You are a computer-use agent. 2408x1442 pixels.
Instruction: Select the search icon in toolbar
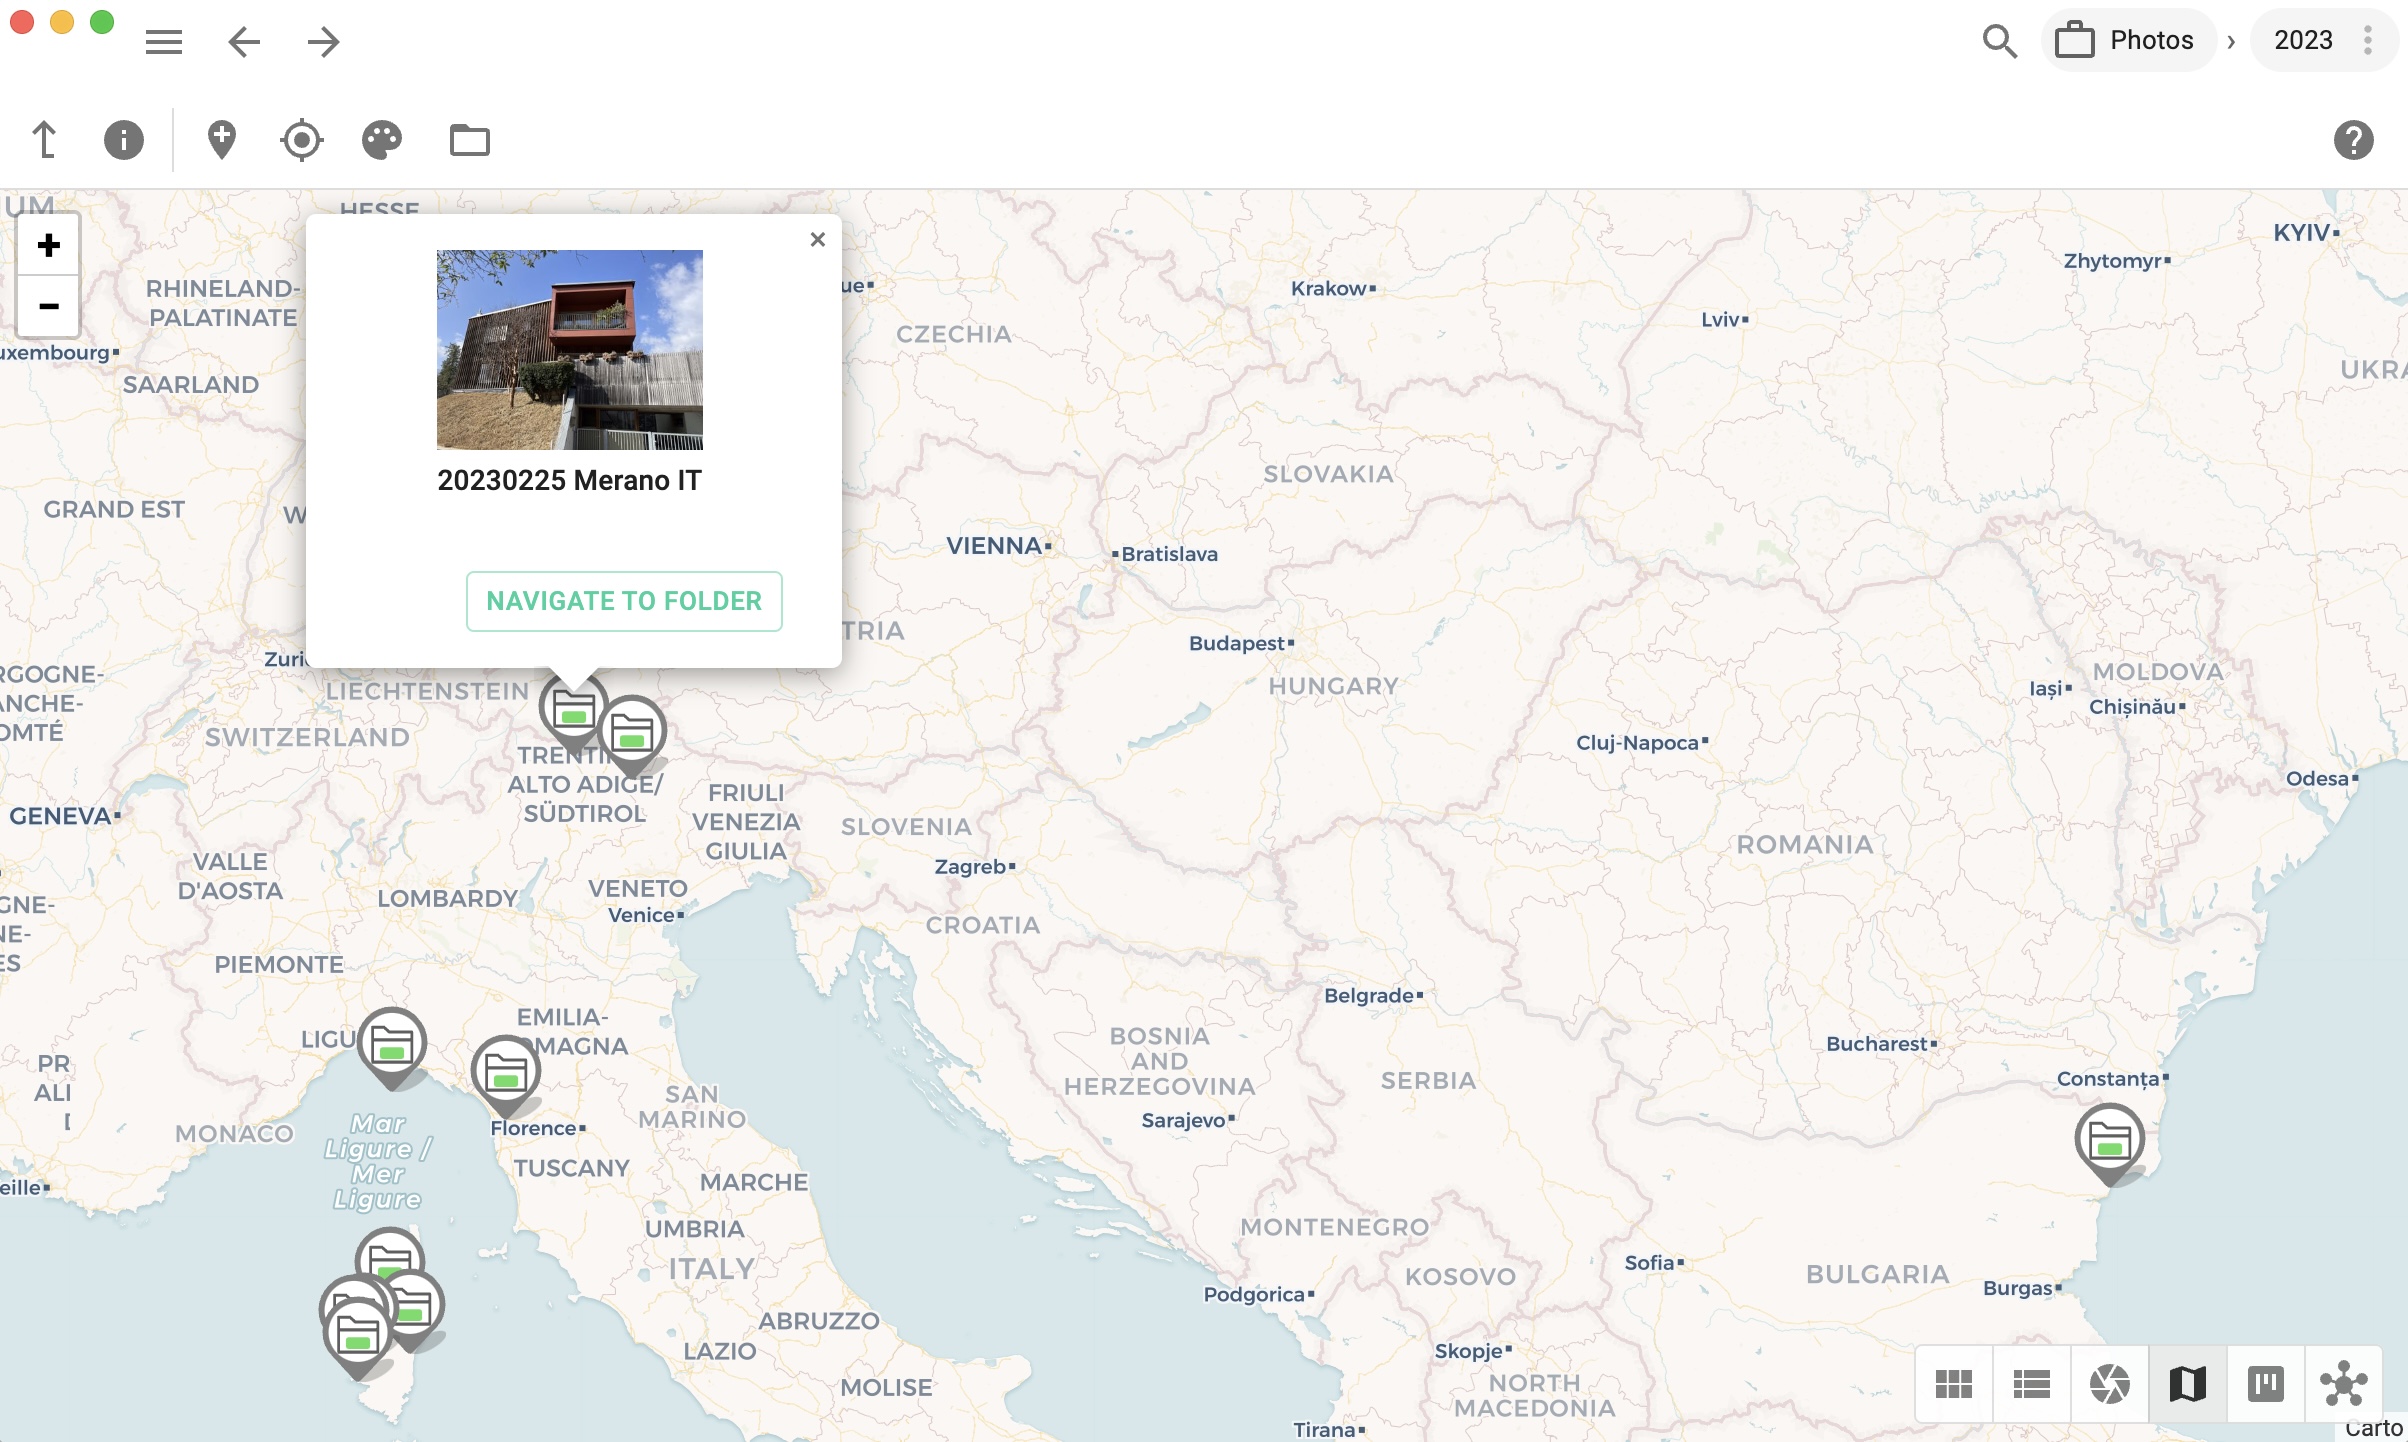1998,39
